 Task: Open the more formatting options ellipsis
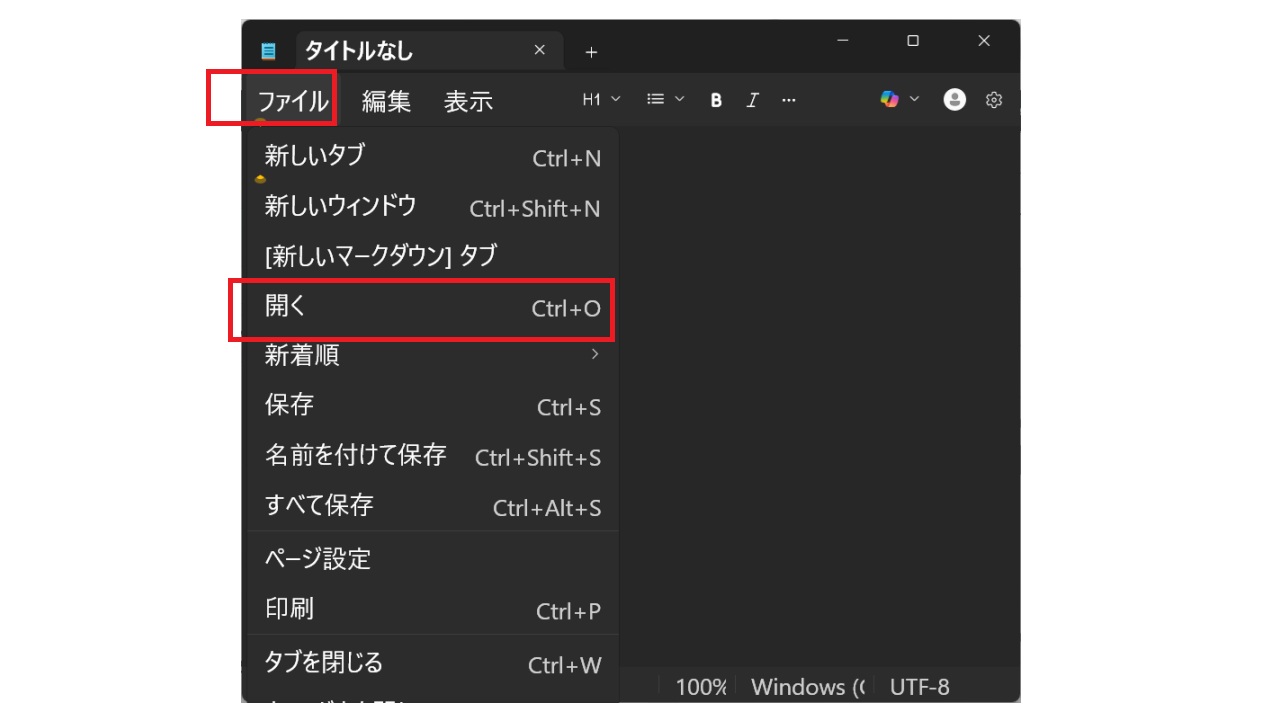point(789,100)
